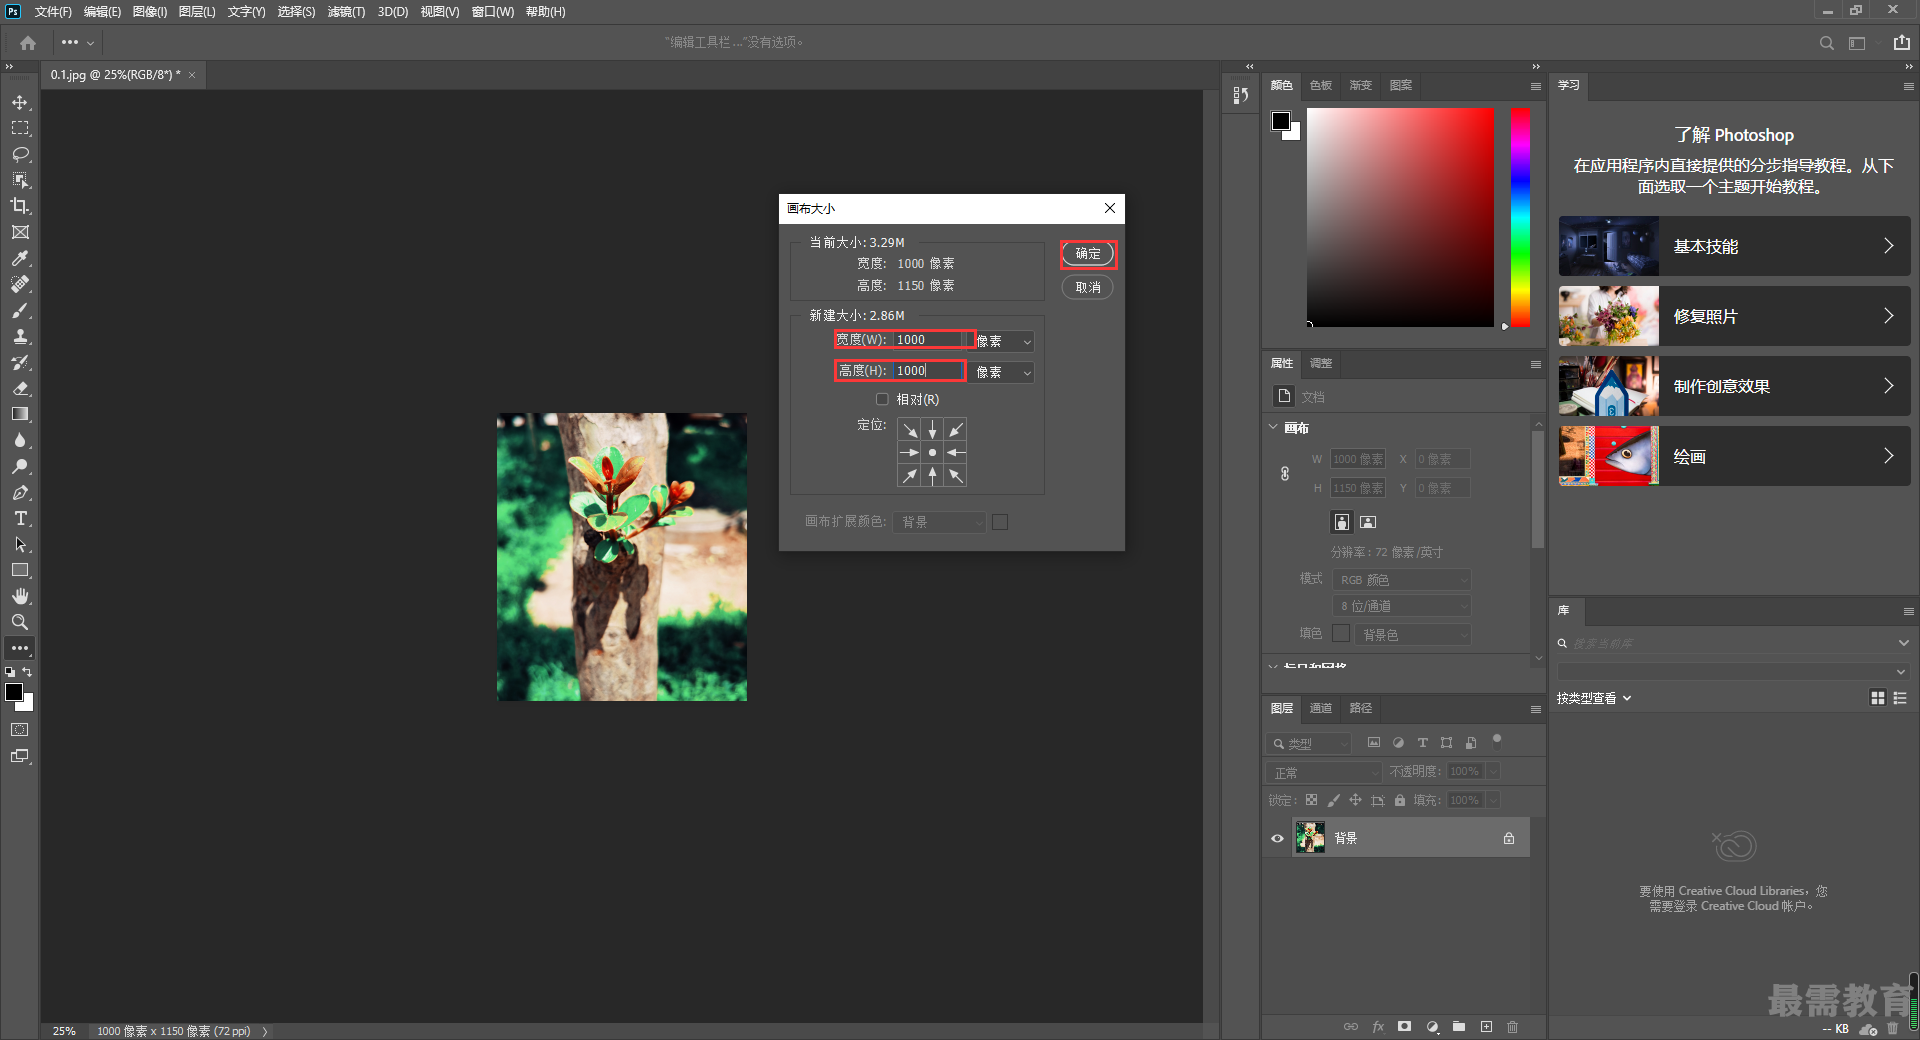Open layer style fx icon
This screenshot has height=1040, width=1920.
pos(1378,1027)
